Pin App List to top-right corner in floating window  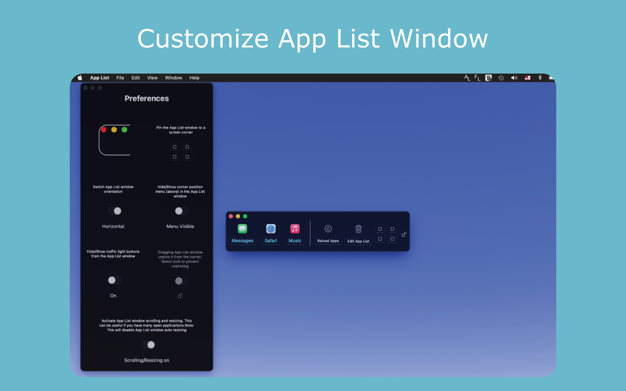click(x=392, y=229)
